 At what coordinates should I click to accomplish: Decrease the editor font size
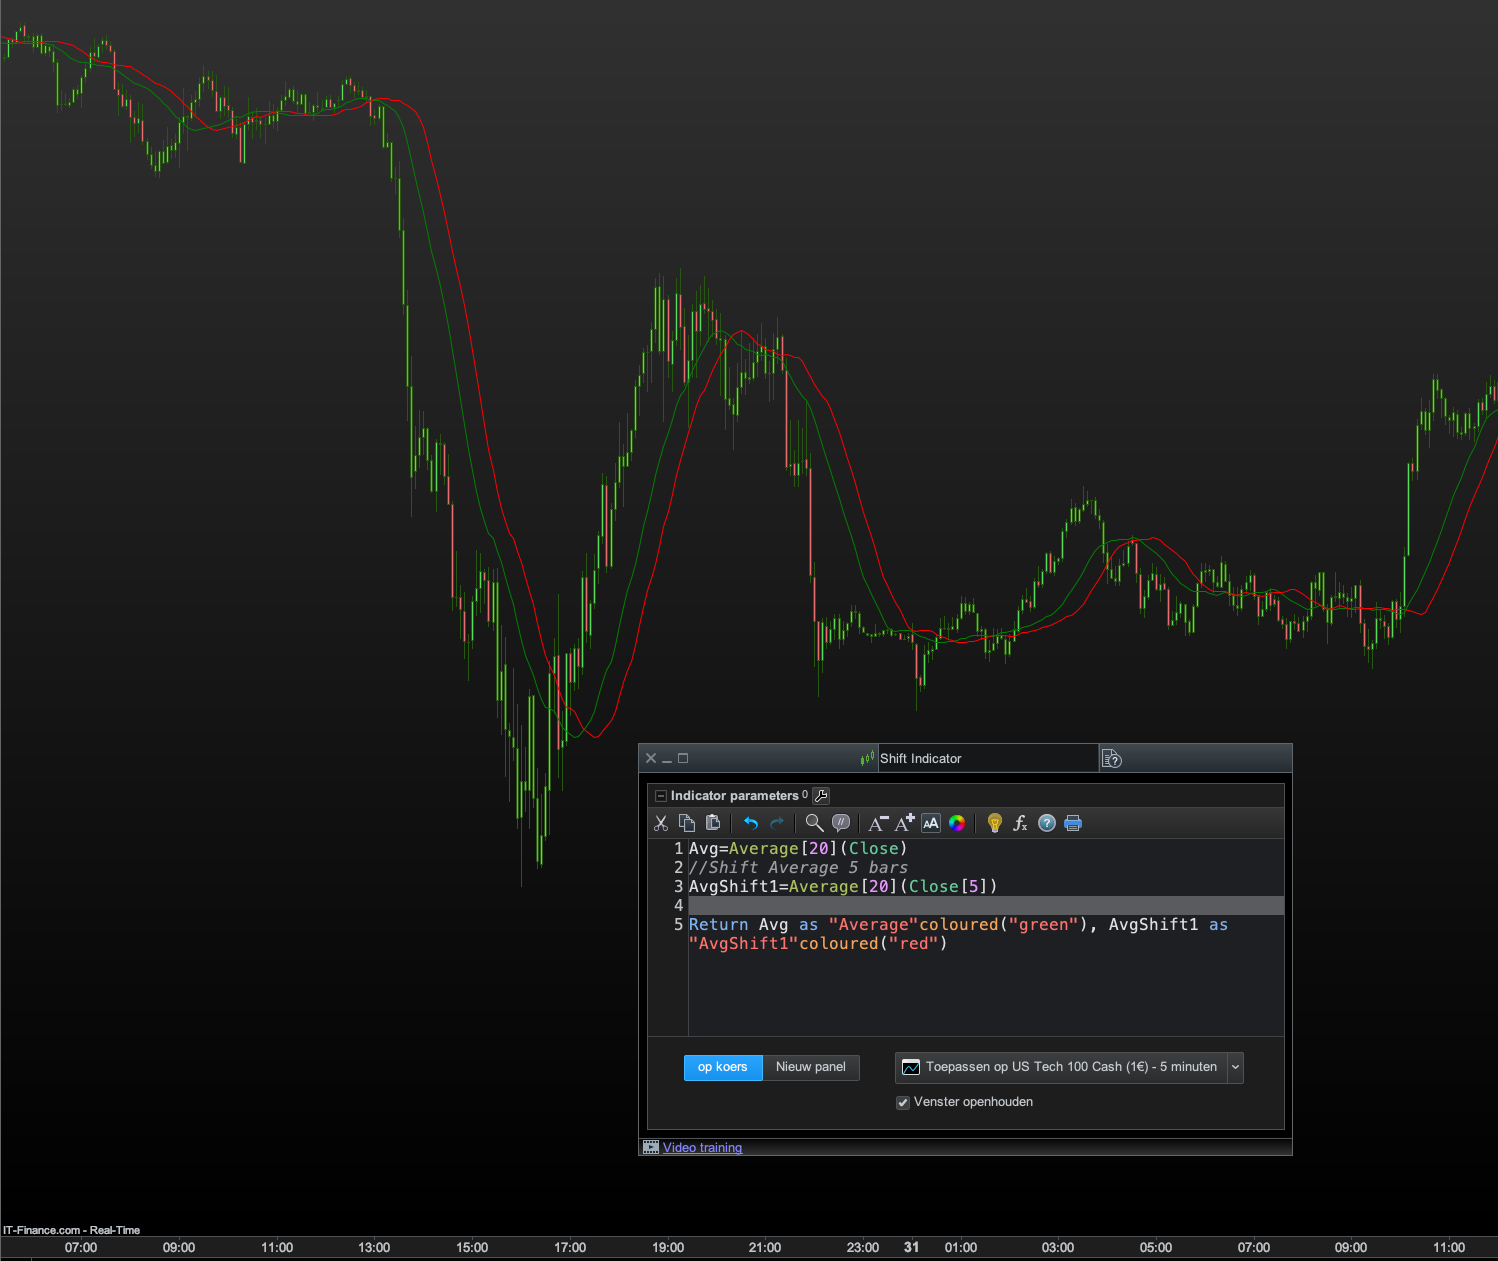(x=878, y=823)
